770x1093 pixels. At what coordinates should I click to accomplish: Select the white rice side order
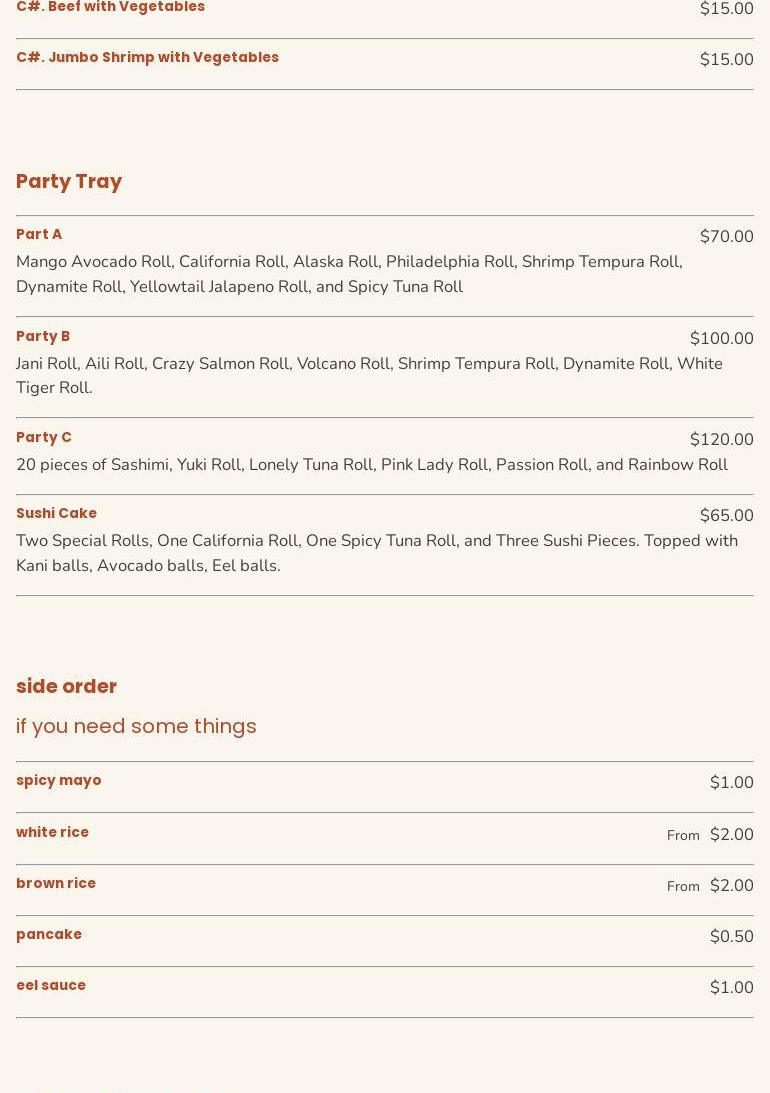pyautogui.click(x=52, y=832)
